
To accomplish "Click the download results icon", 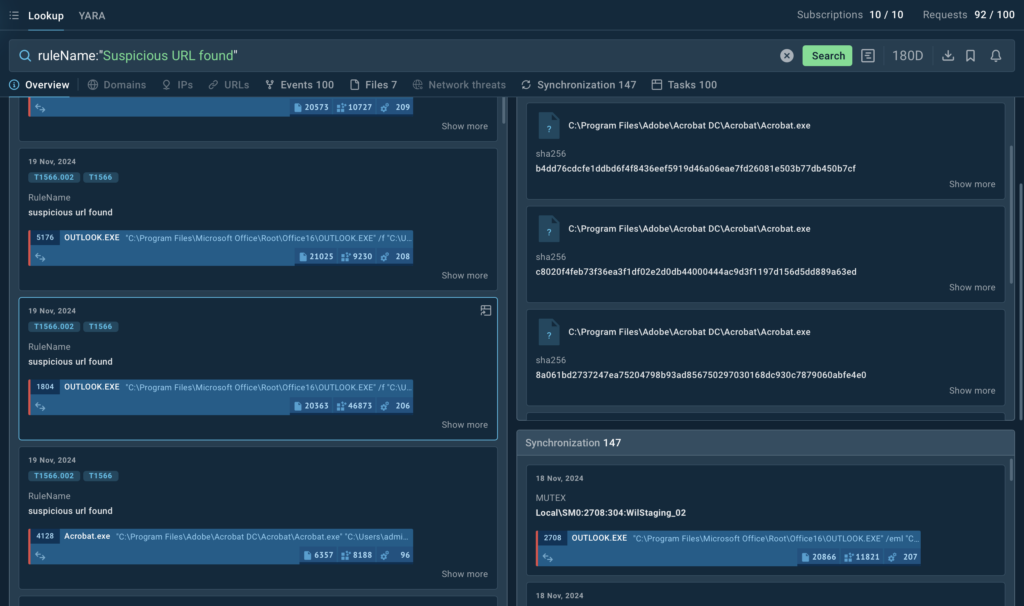I will pos(948,56).
